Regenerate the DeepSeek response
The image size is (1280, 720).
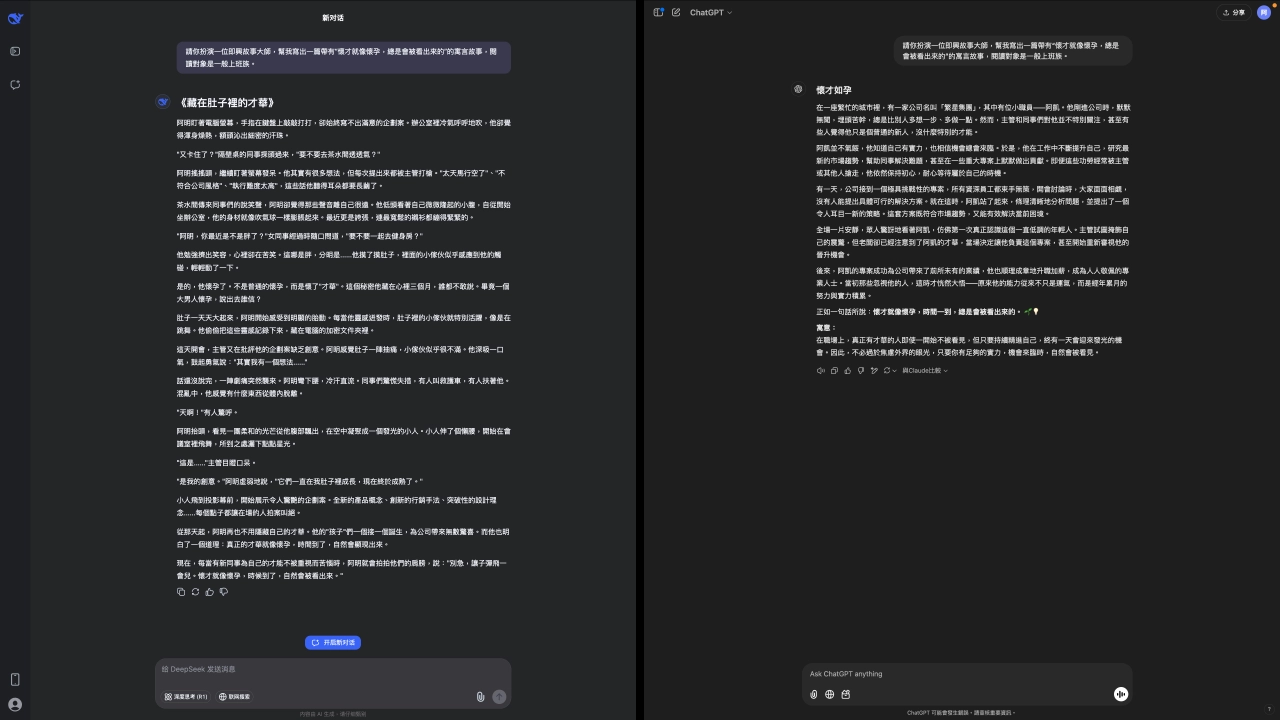tap(195, 592)
